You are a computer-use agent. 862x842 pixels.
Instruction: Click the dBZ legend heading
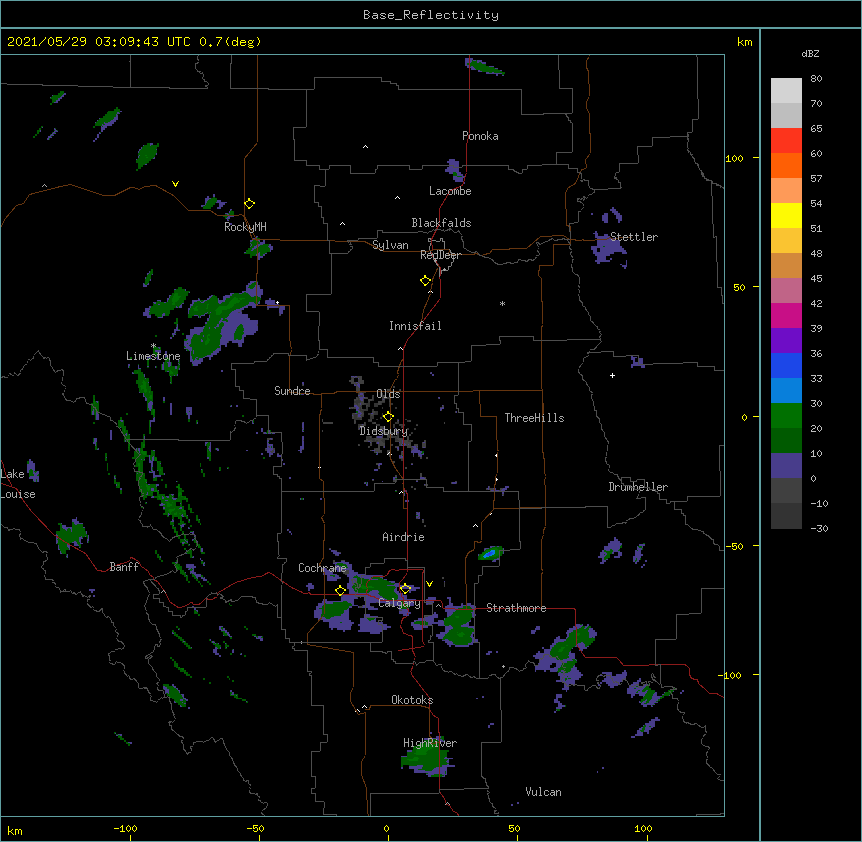pos(810,53)
